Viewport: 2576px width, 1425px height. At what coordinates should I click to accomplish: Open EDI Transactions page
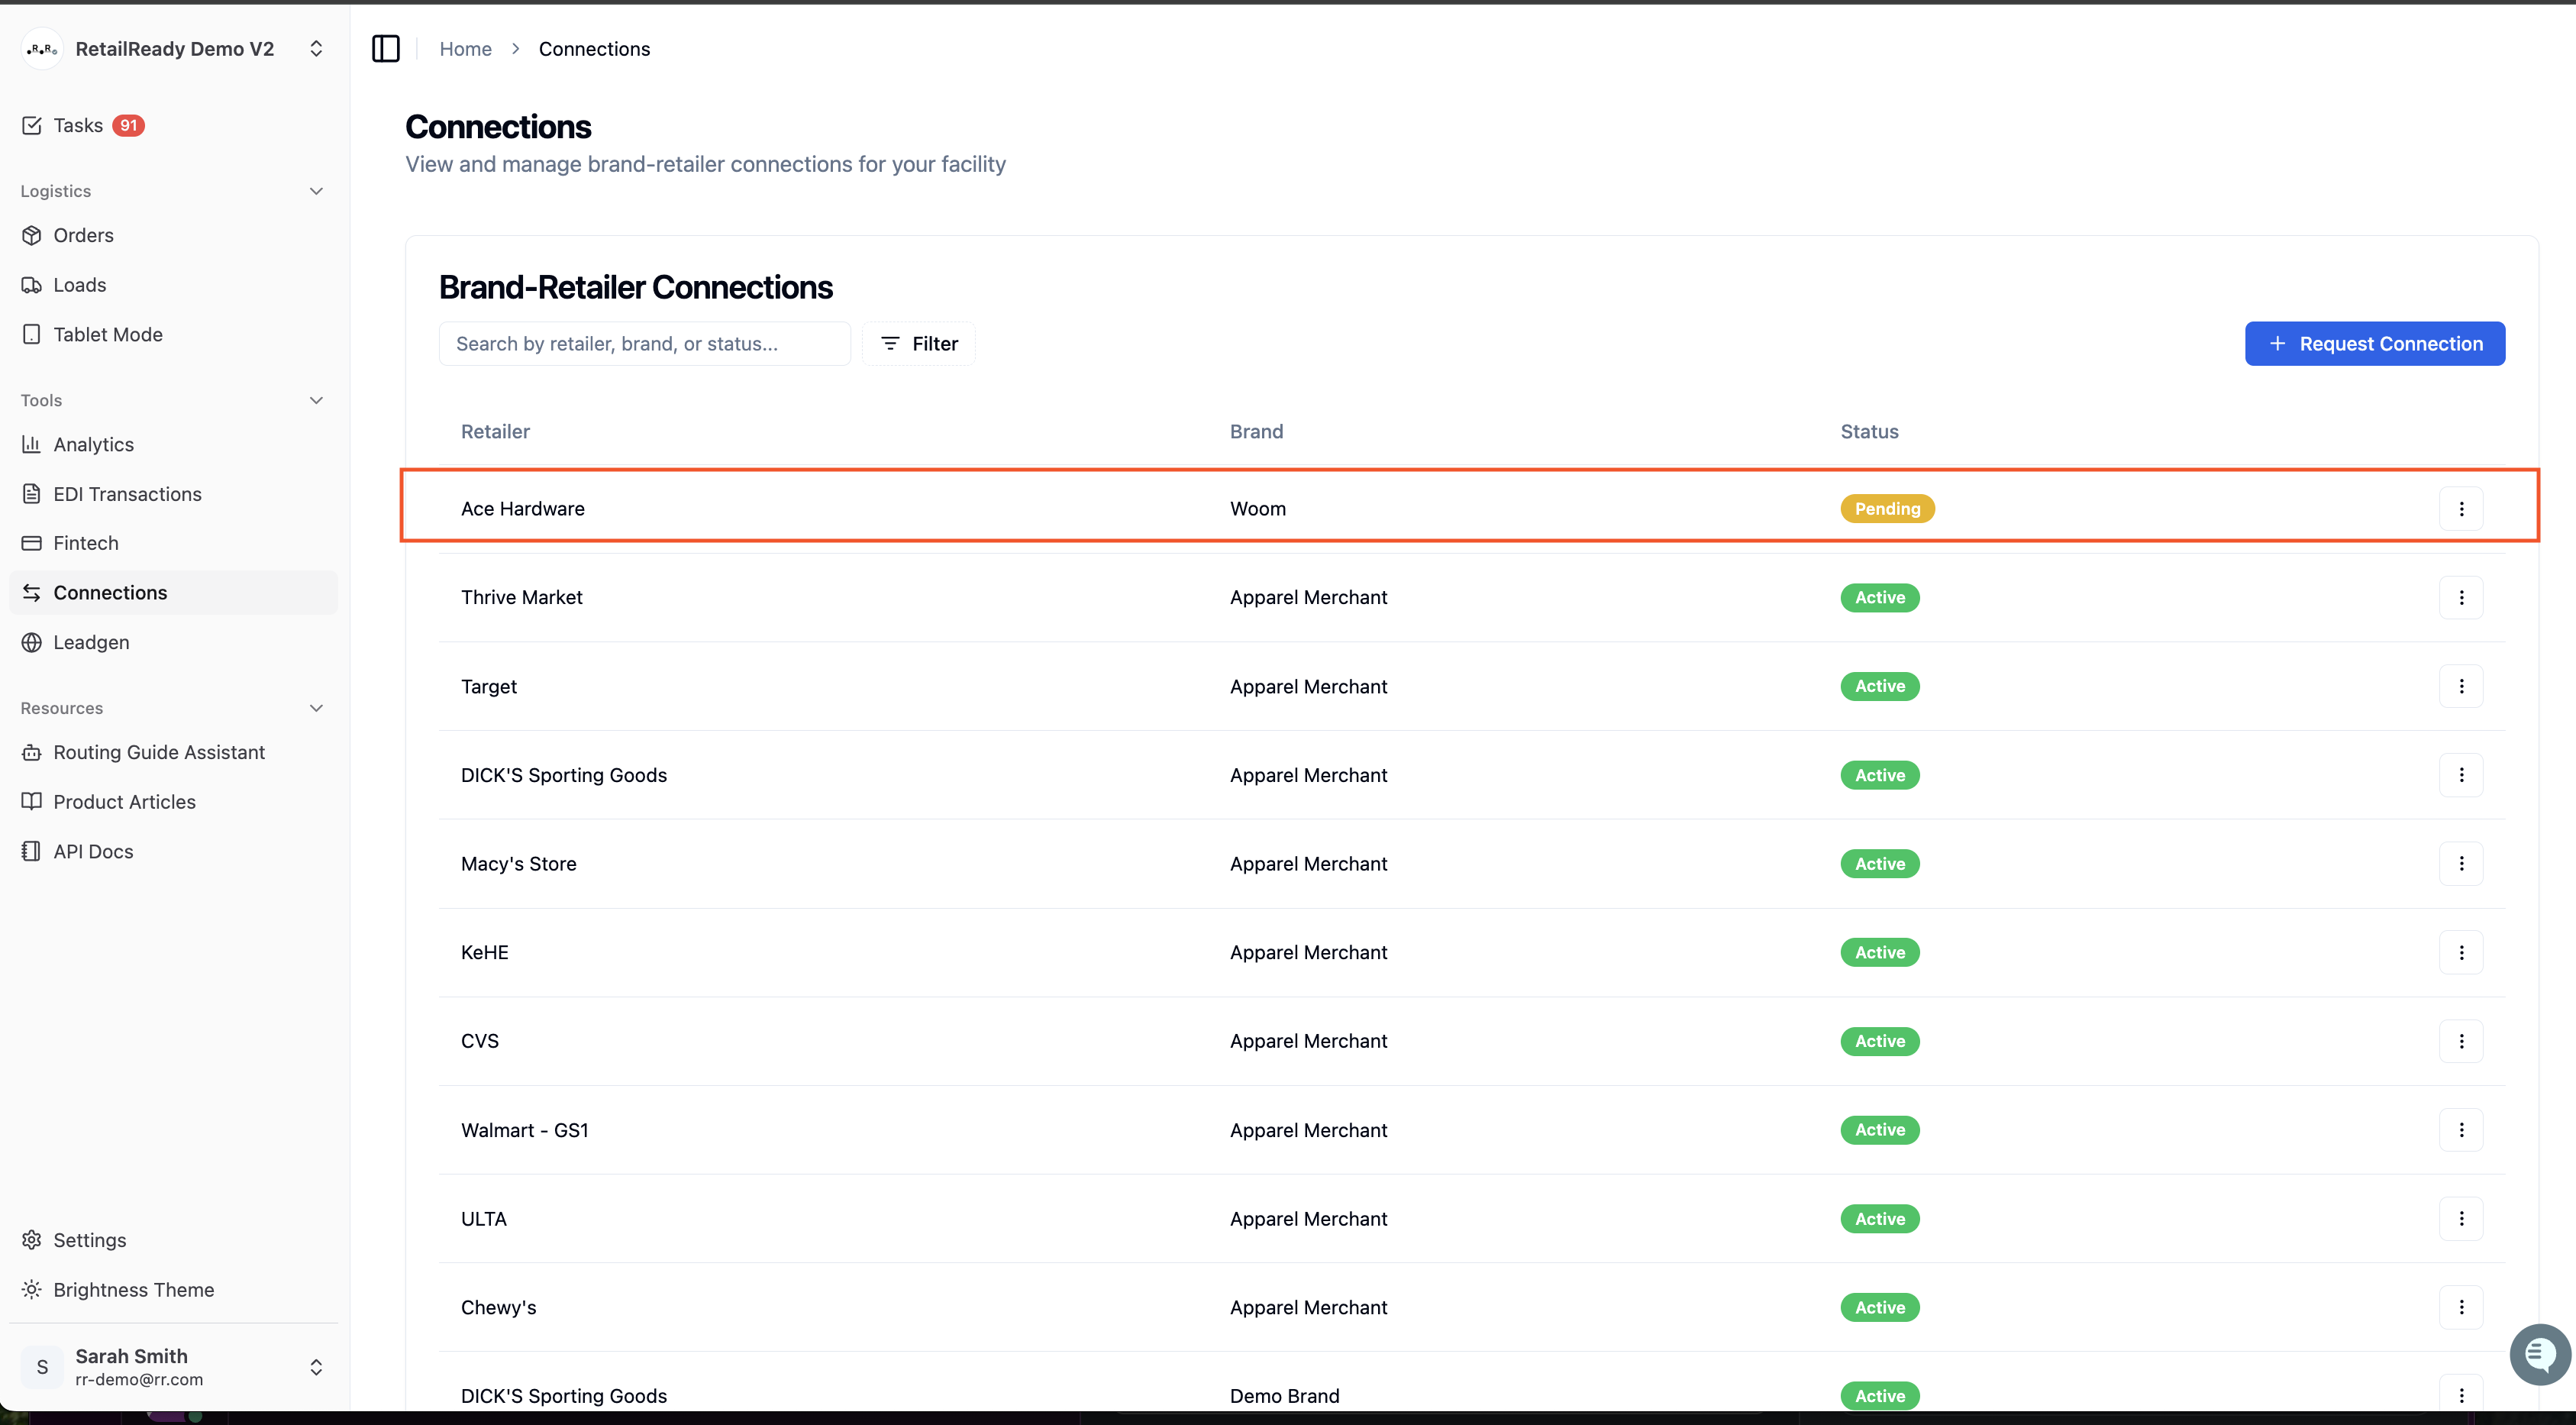click(173, 494)
